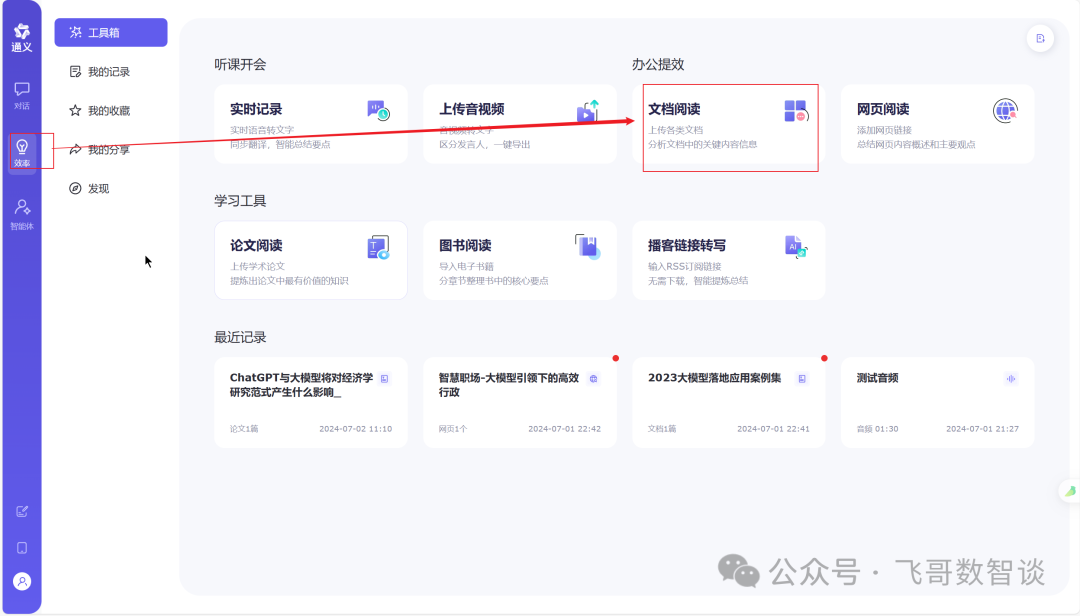Screen dimensions: 1080x616
Task: Open the 测试音频 recent record
Action: coord(937,402)
